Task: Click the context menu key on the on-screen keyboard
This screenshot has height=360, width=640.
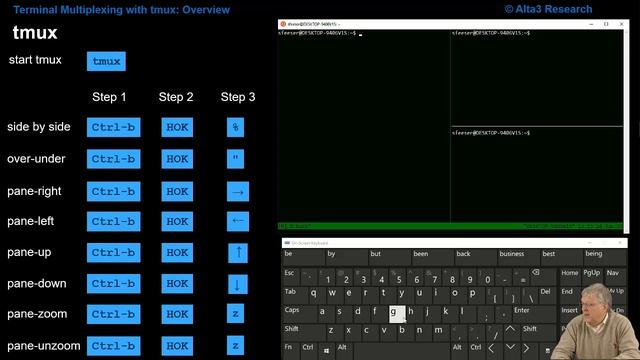Action: click(547, 351)
